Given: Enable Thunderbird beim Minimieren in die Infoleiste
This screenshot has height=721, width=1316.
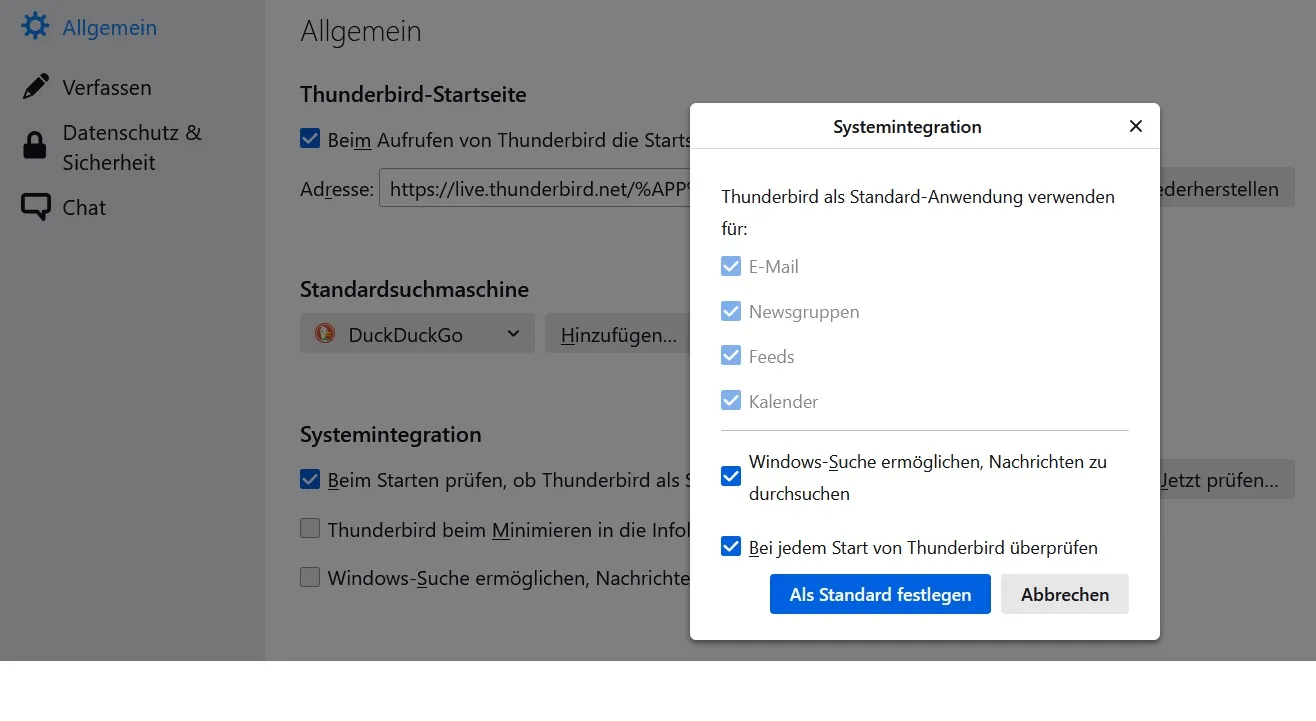Looking at the screenshot, I should [310, 528].
